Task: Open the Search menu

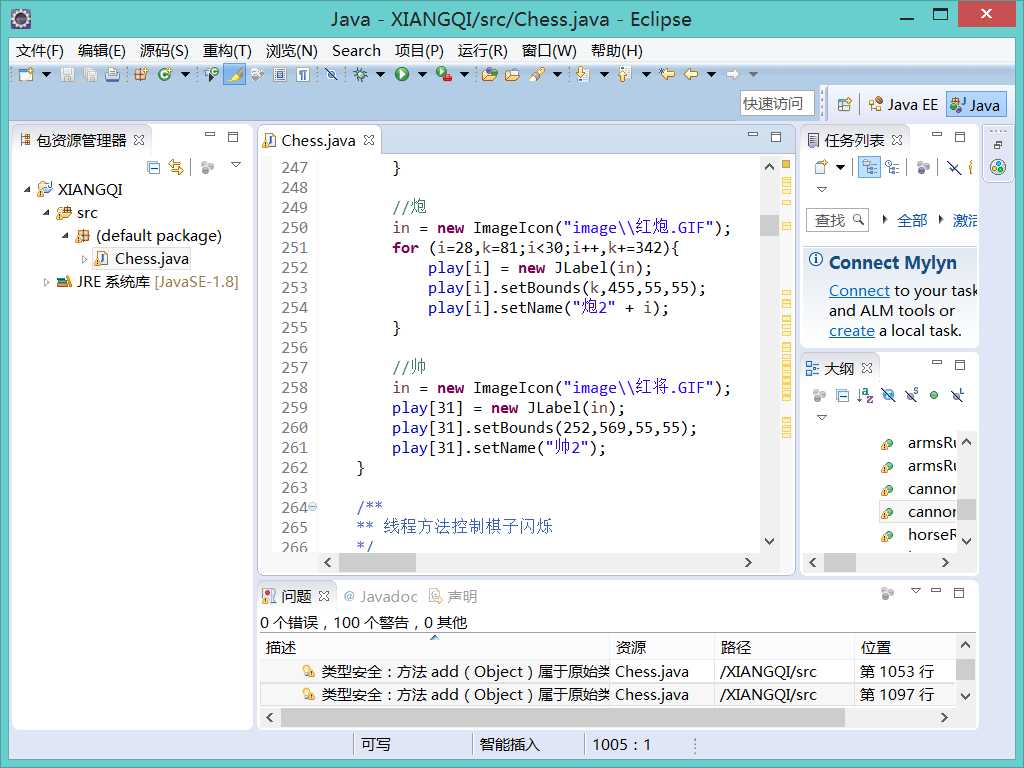Action: pos(356,51)
